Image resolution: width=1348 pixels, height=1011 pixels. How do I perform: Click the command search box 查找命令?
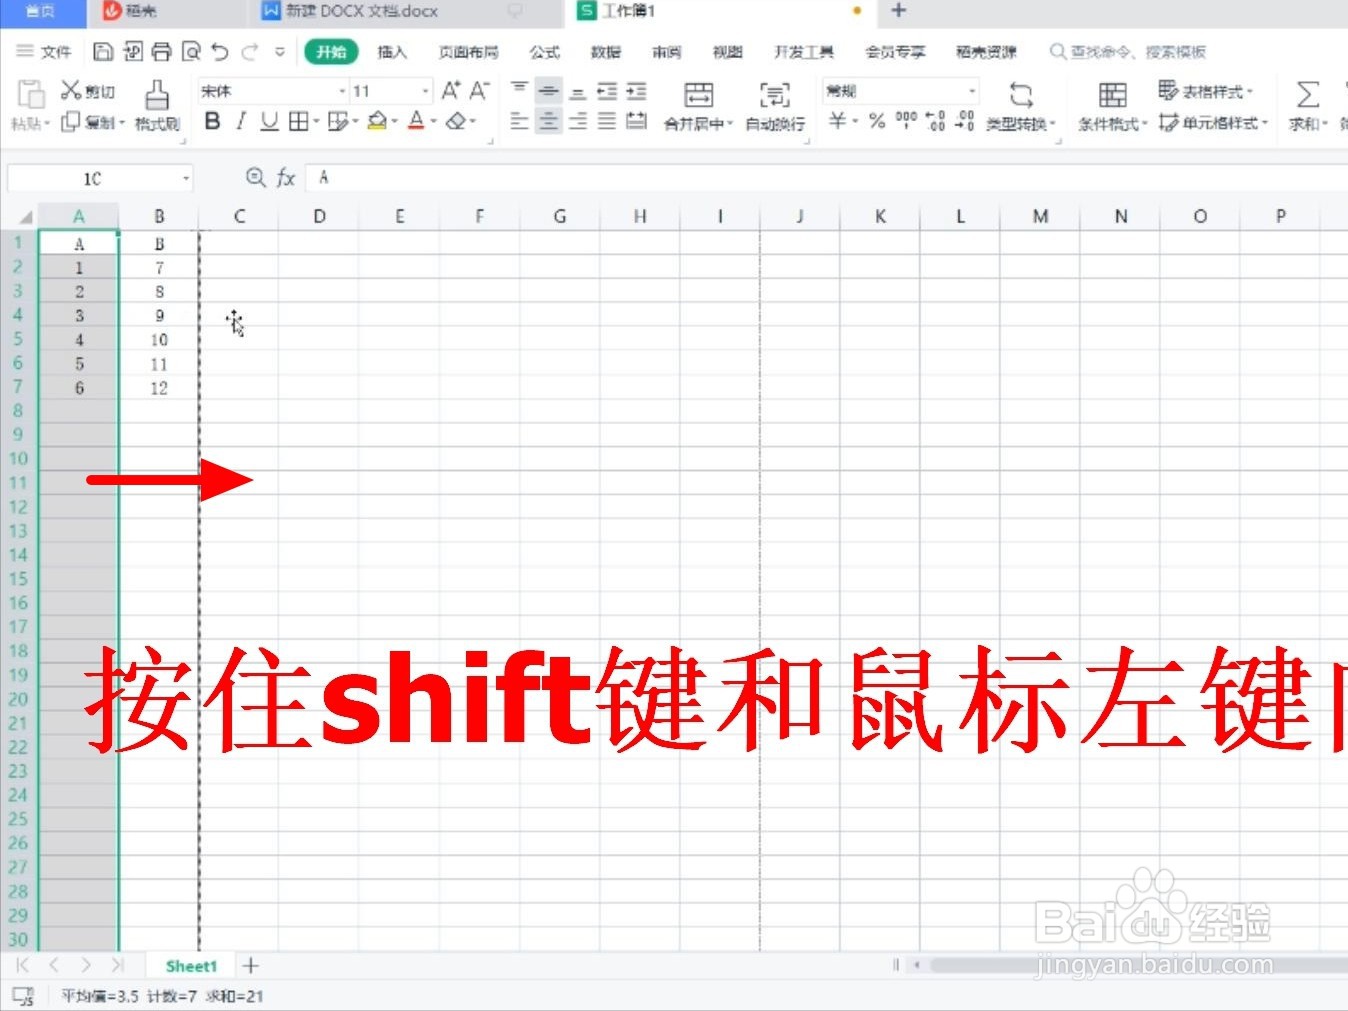point(1127,51)
